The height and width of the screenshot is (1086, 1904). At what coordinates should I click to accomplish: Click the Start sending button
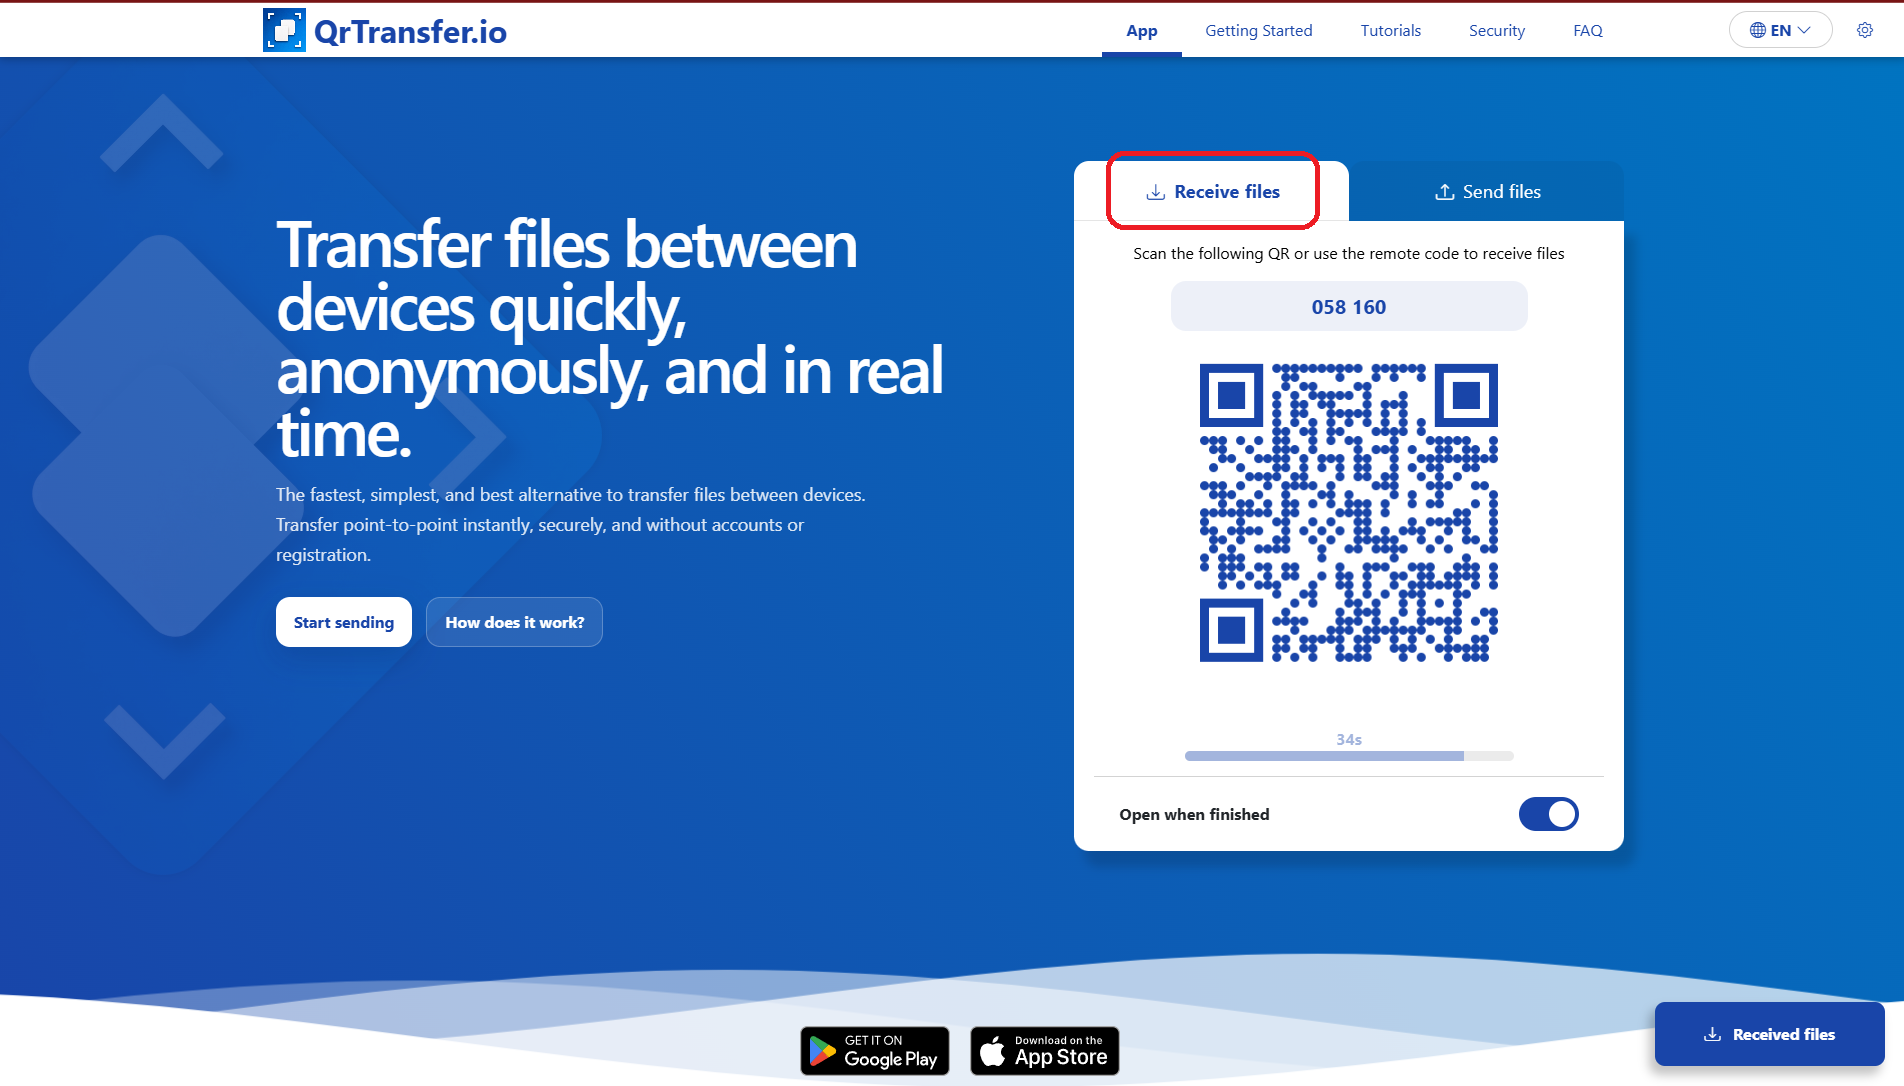coord(344,622)
